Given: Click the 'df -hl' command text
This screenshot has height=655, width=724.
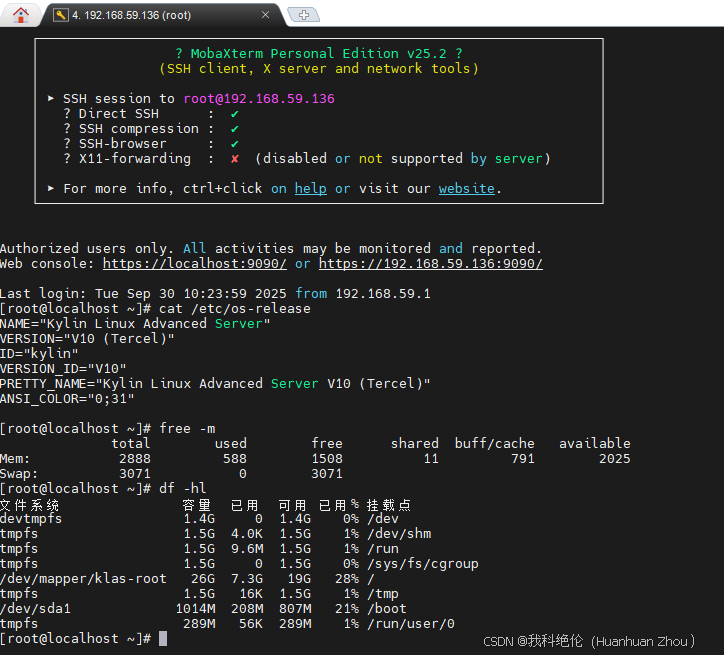Looking at the screenshot, I should 182,488.
